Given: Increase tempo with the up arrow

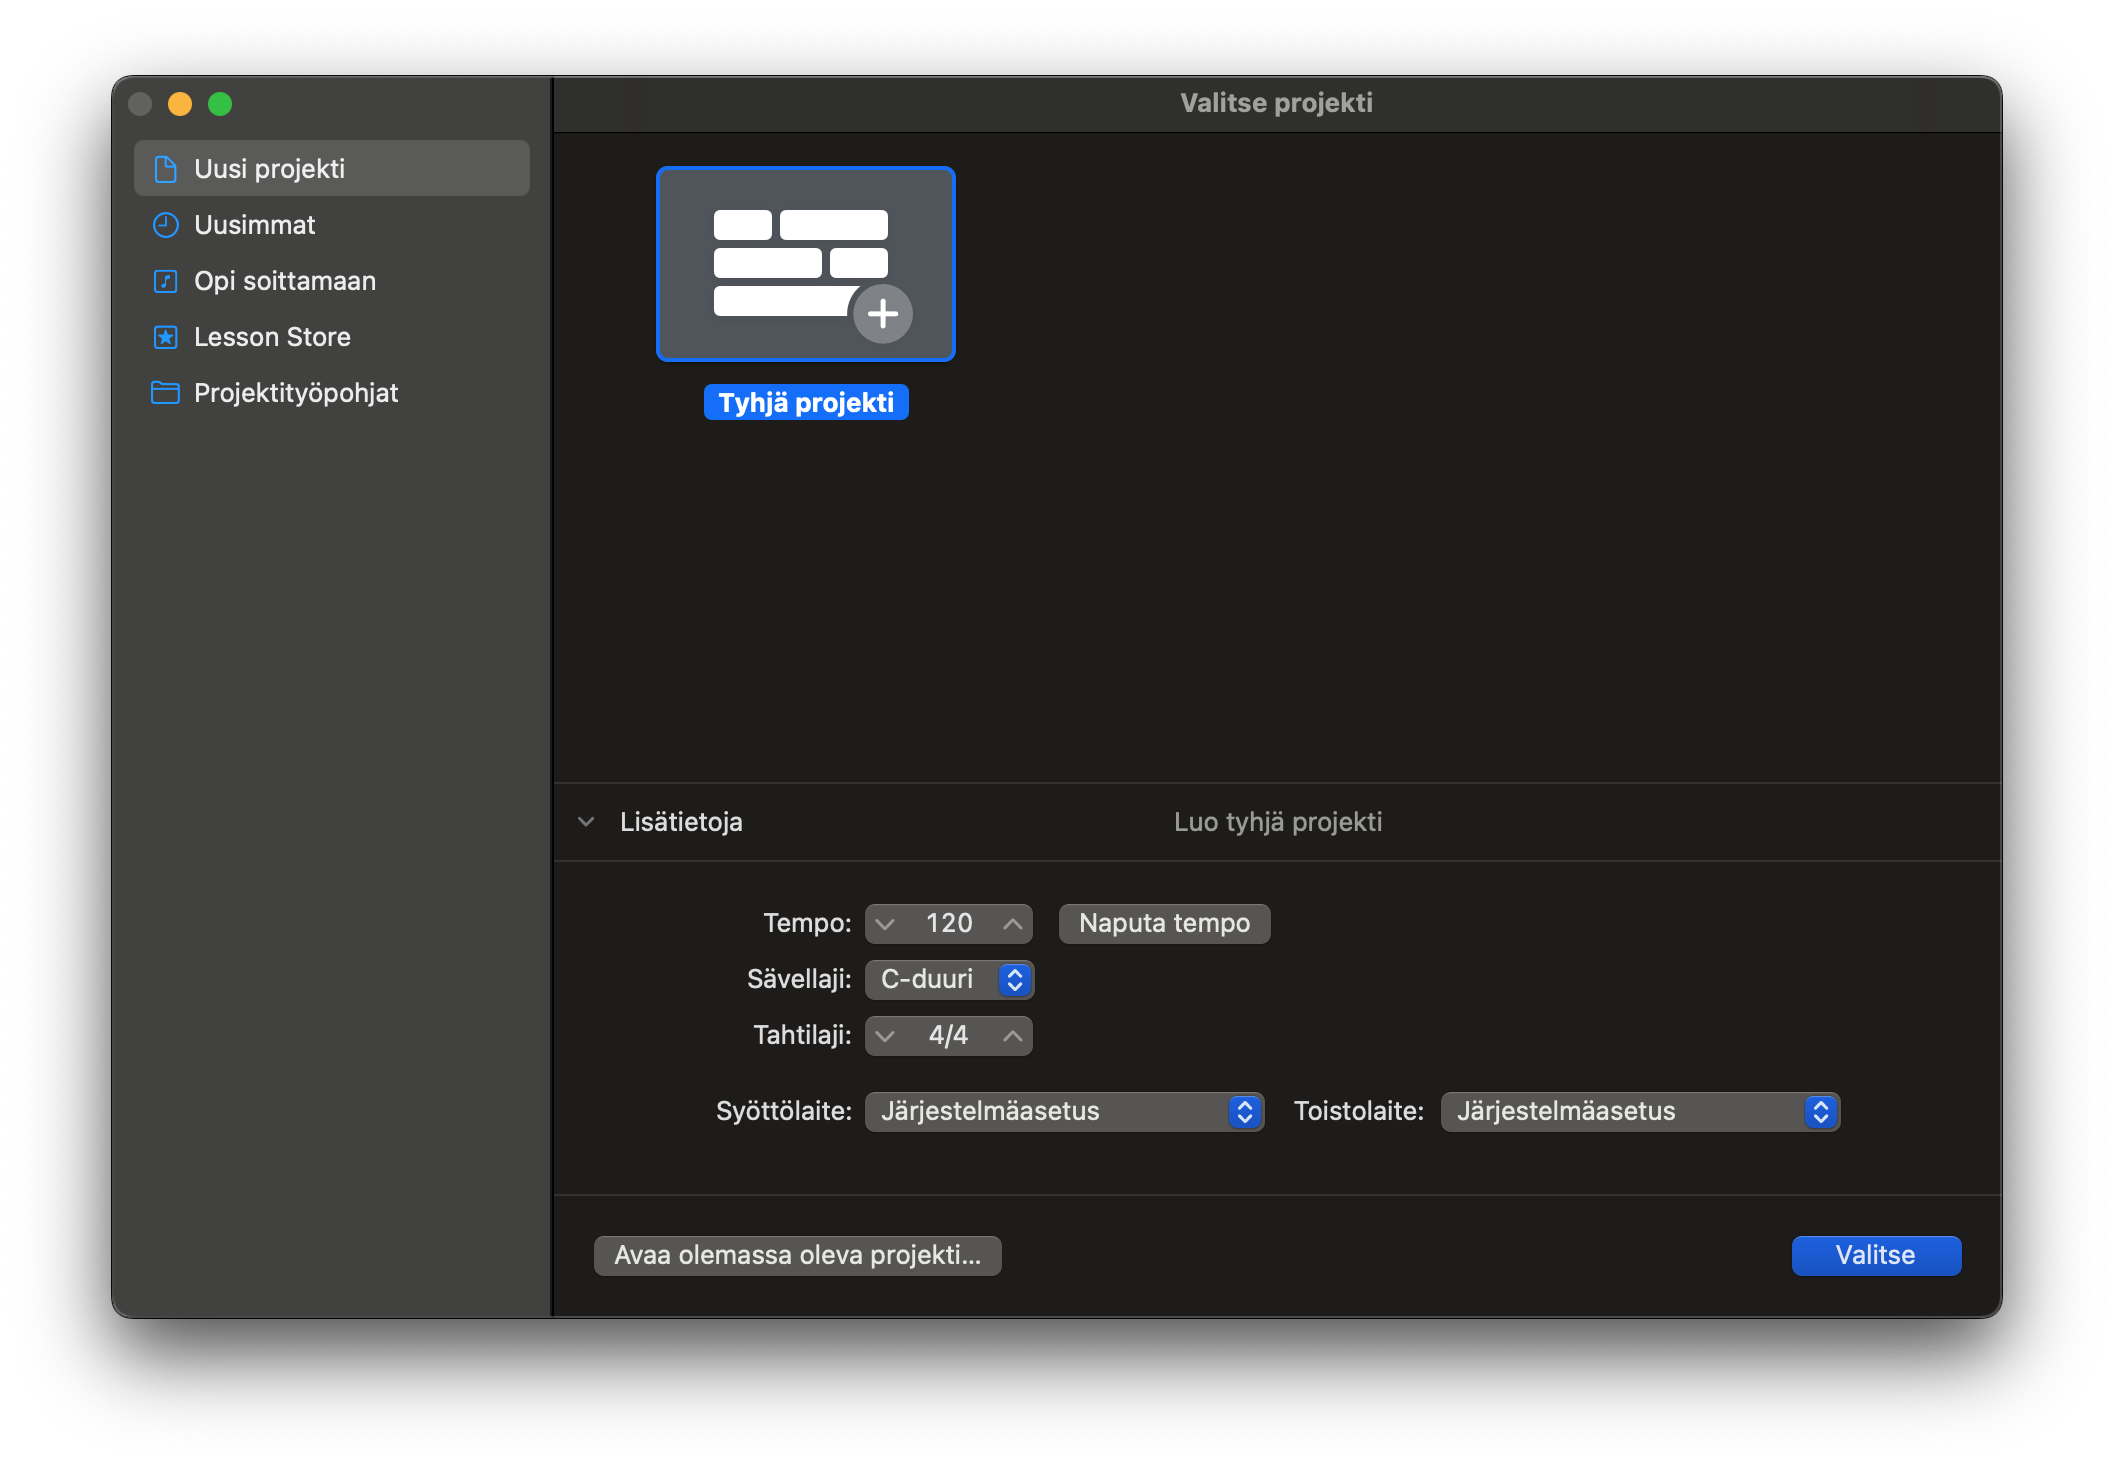Looking at the screenshot, I should coord(1012,923).
